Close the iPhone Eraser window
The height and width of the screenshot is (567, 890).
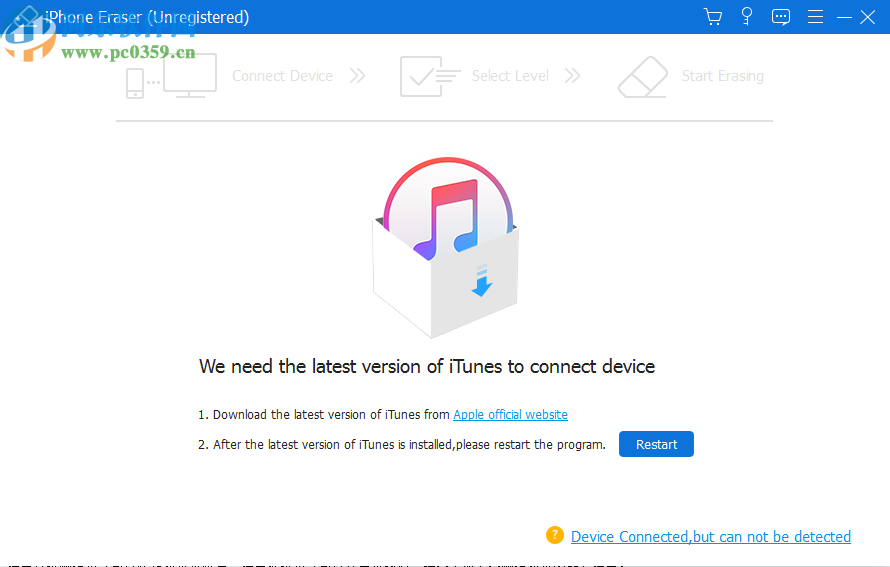pyautogui.click(x=867, y=17)
